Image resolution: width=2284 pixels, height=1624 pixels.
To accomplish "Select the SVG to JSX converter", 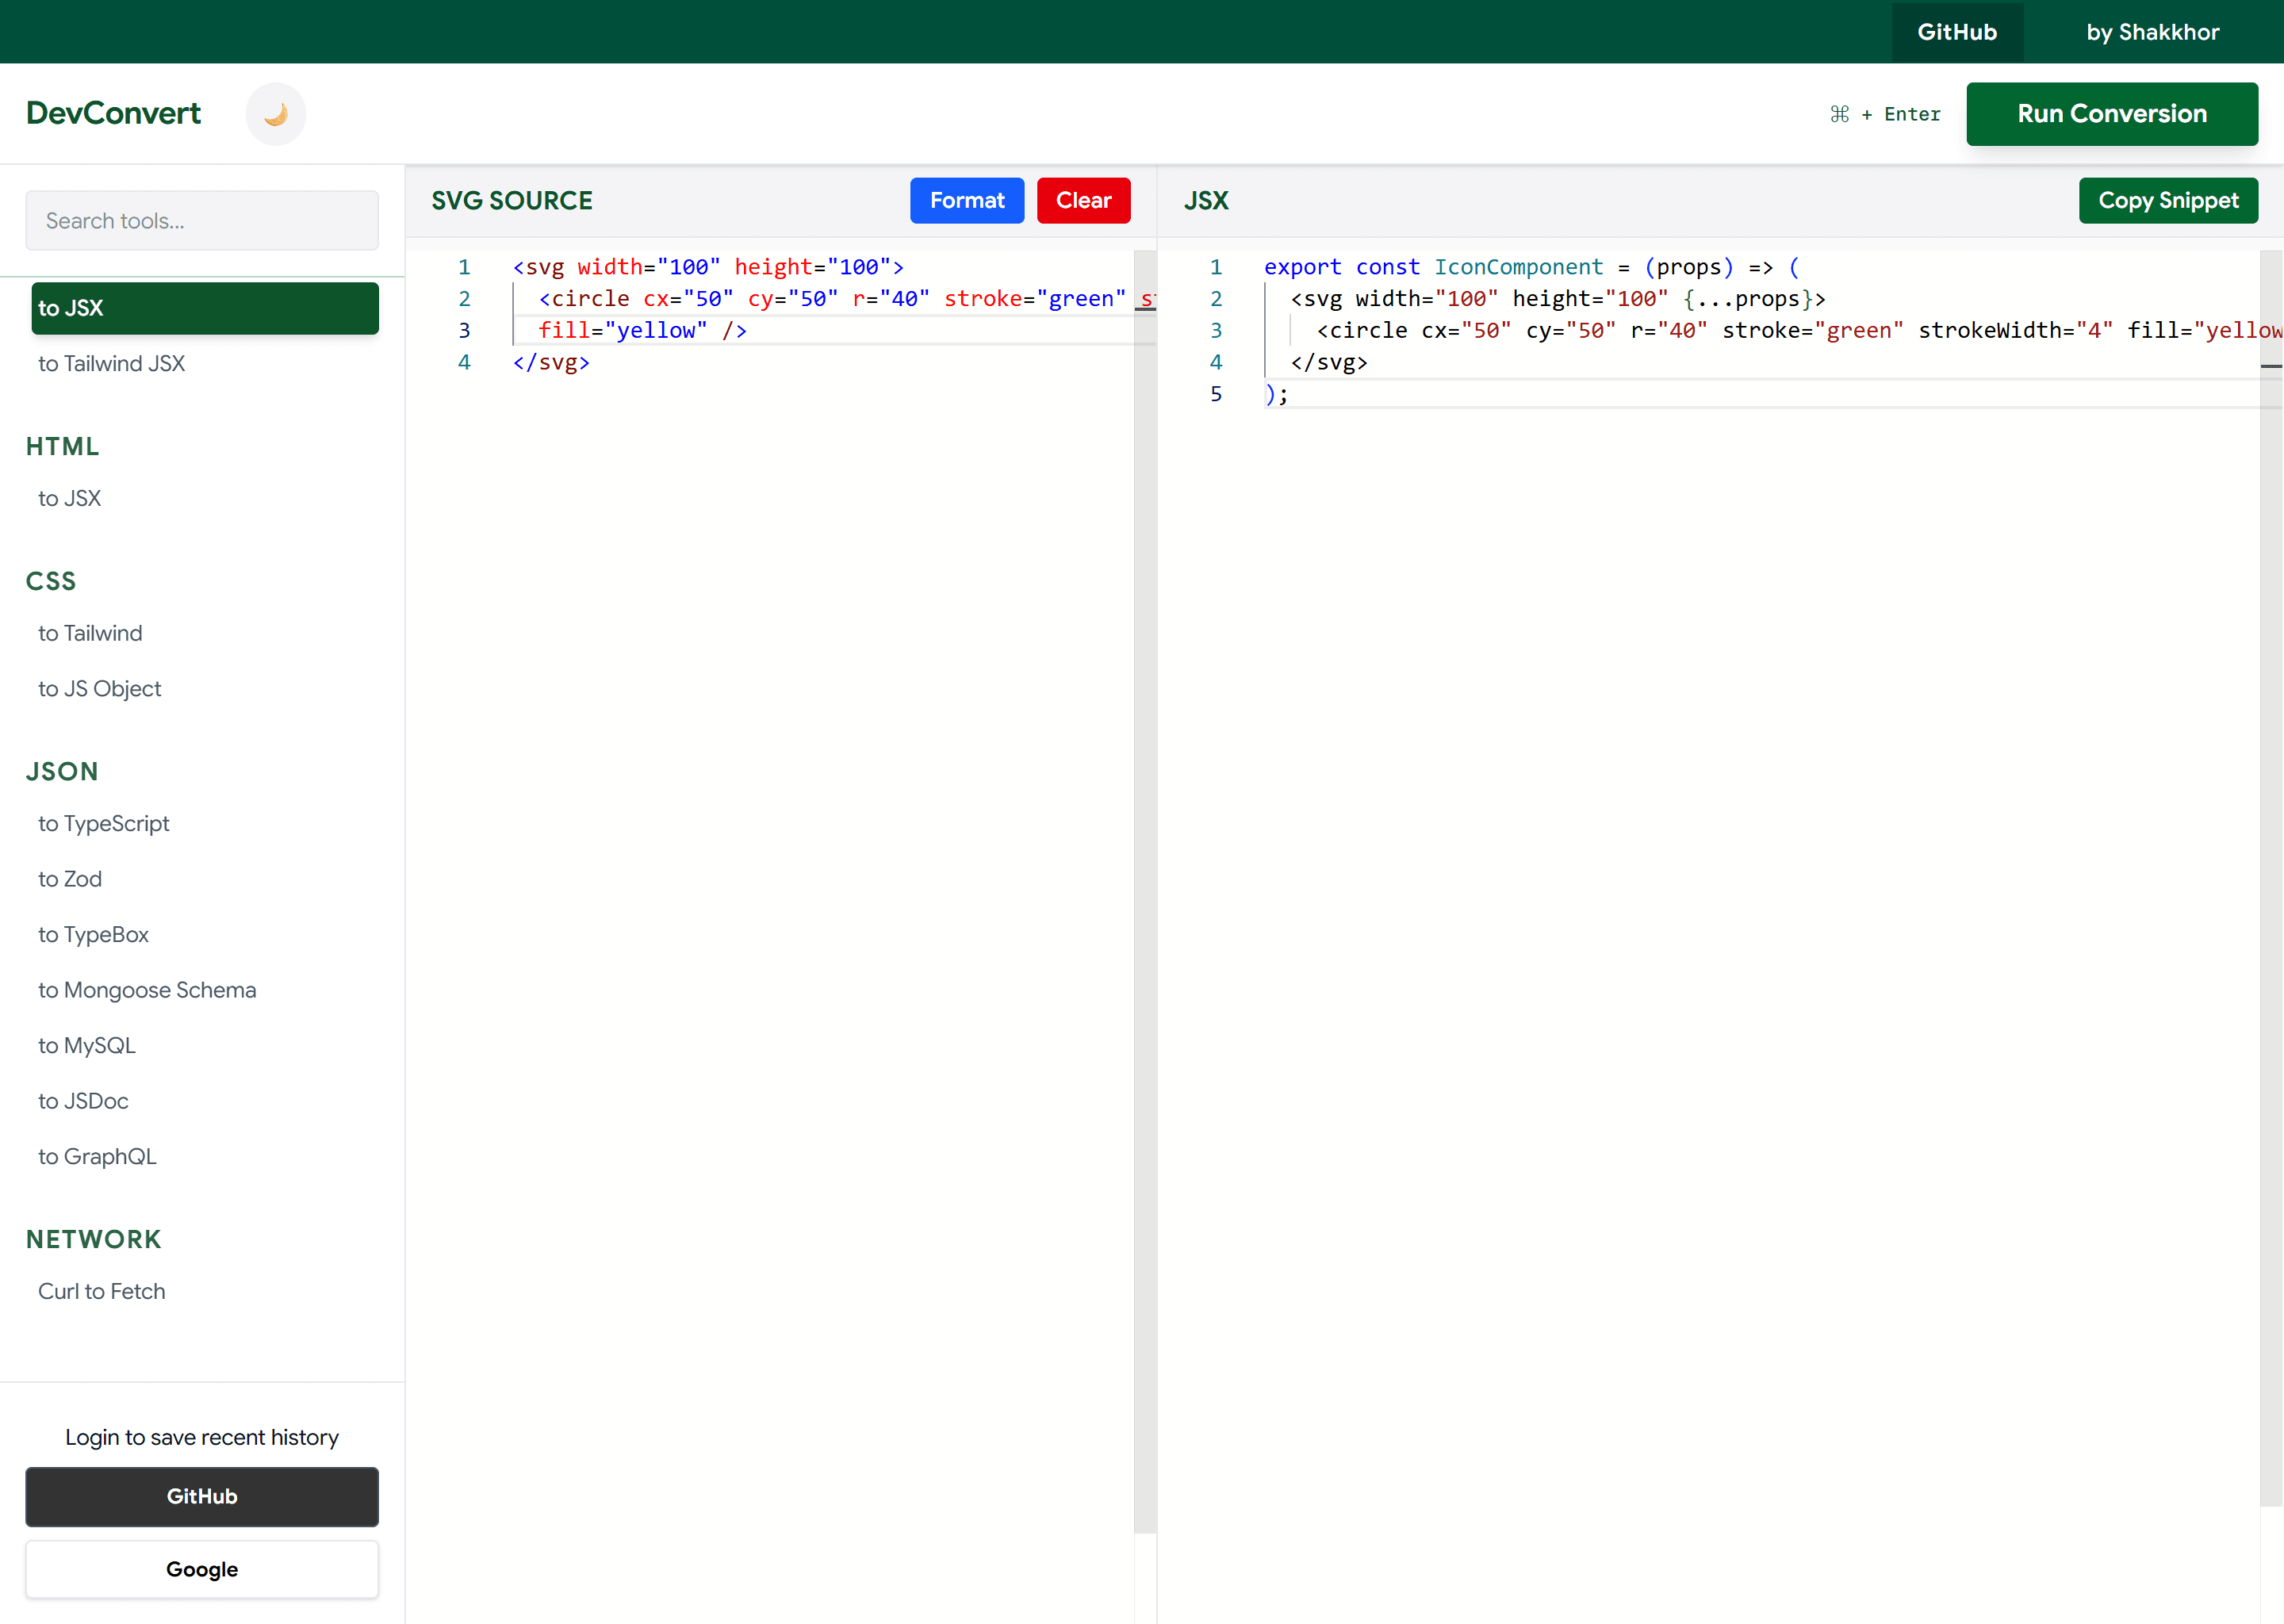I will (203, 308).
